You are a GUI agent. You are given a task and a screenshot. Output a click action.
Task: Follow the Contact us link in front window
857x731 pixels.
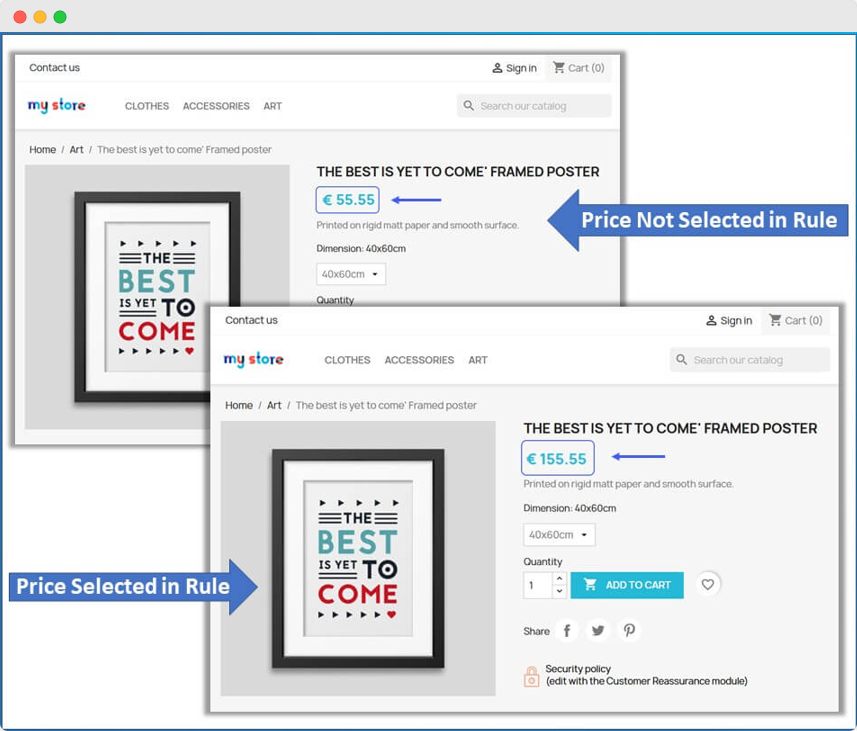tap(251, 321)
